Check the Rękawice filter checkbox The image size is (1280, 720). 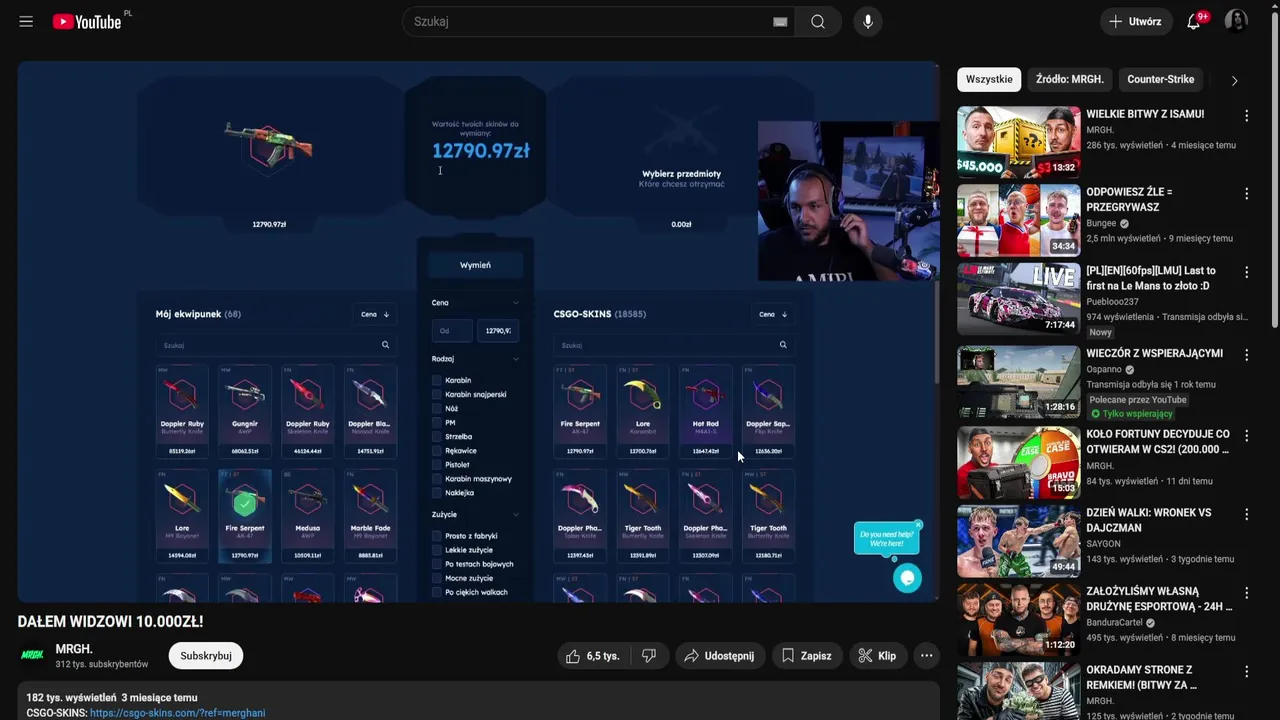click(437, 450)
